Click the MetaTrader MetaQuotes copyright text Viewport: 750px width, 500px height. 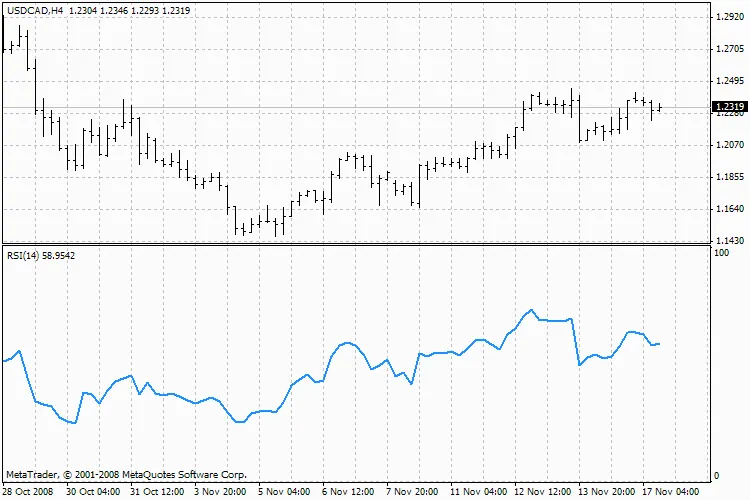pos(126,474)
